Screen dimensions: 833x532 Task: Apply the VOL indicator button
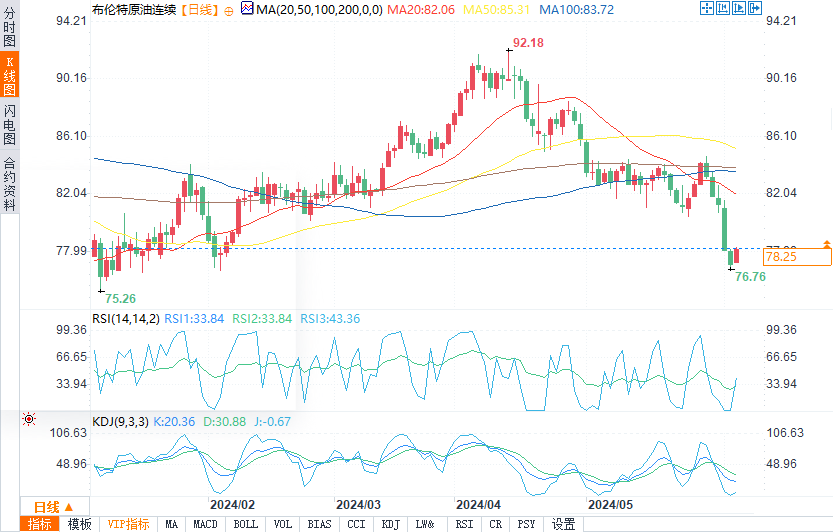pyautogui.click(x=283, y=524)
